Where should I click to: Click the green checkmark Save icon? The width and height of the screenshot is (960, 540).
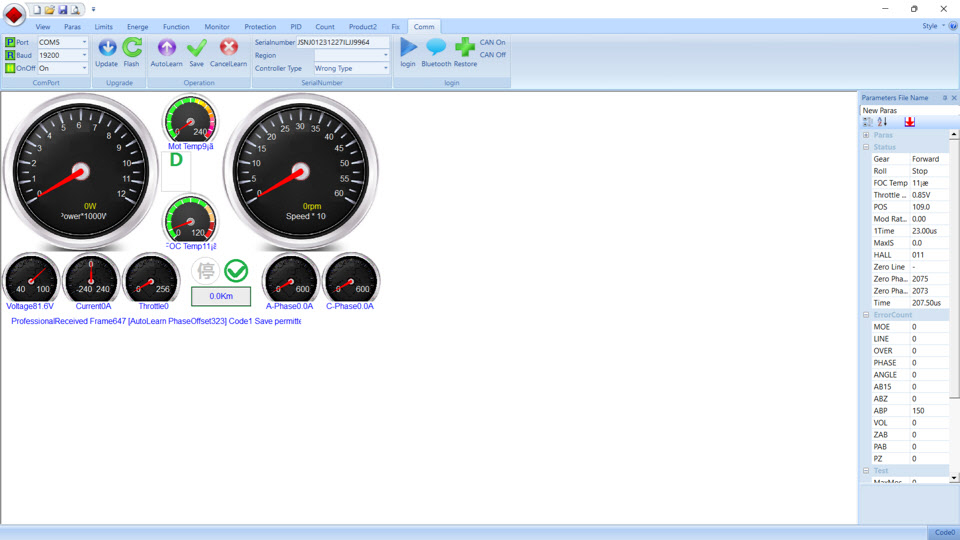pos(197,48)
